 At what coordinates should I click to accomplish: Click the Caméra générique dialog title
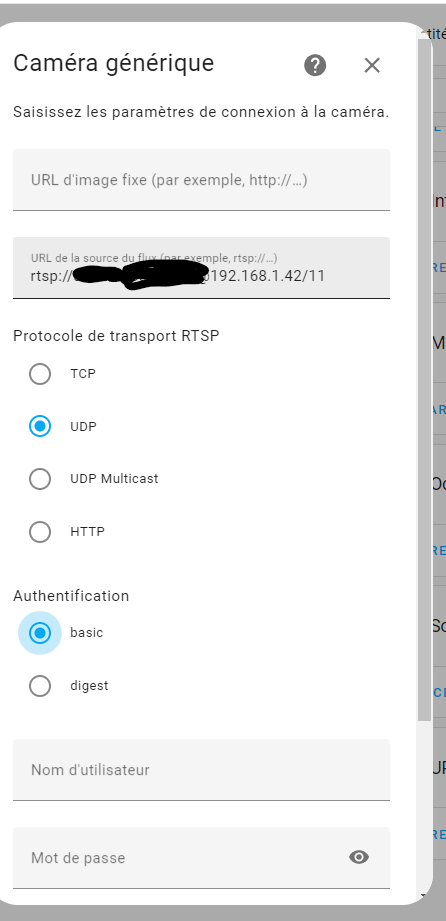(x=113, y=63)
